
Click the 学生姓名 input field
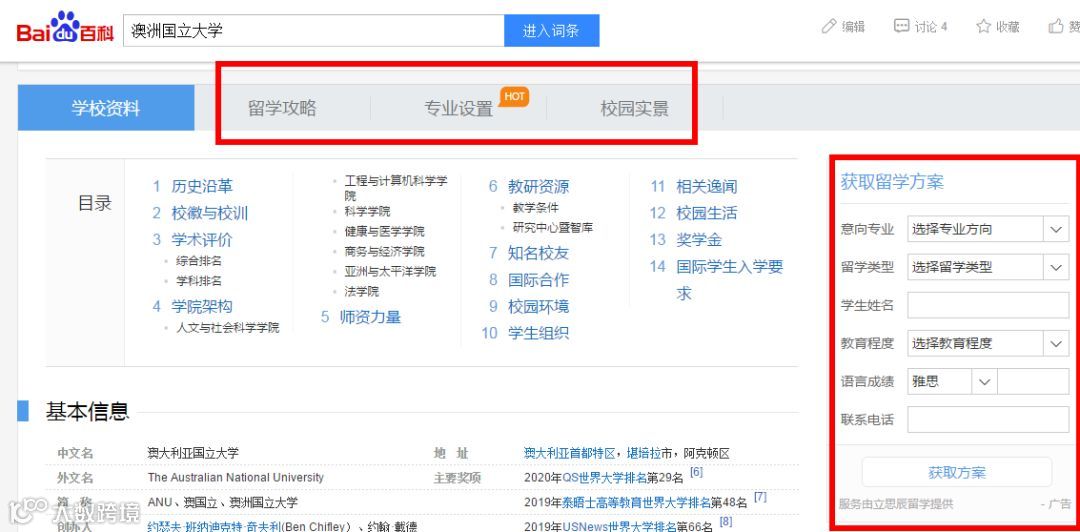pyautogui.click(x=988, y=305)
